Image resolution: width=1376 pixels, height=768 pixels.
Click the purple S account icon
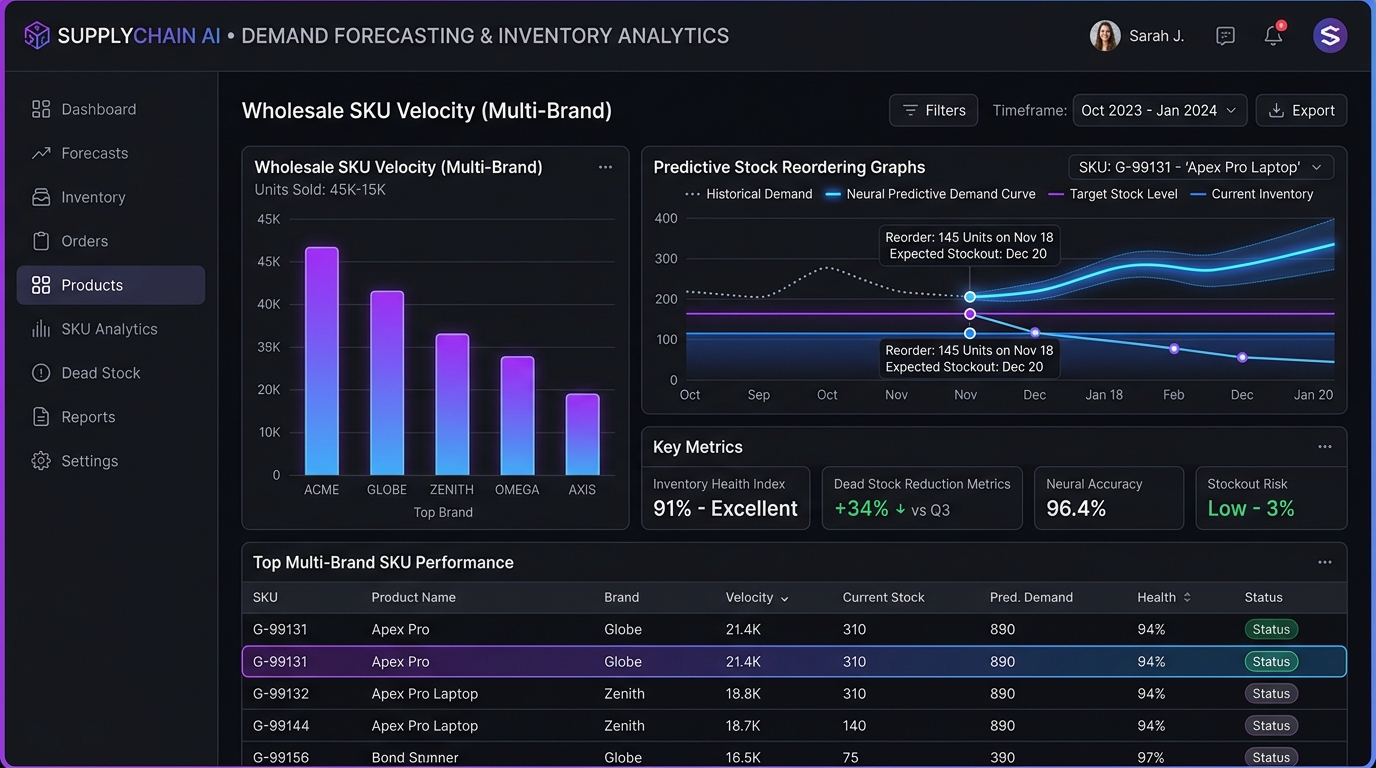(x=1330, y=36)
